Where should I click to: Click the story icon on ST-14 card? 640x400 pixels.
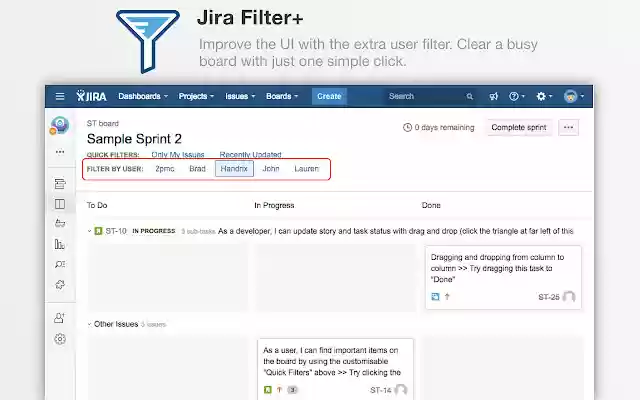tap(267, 390)
